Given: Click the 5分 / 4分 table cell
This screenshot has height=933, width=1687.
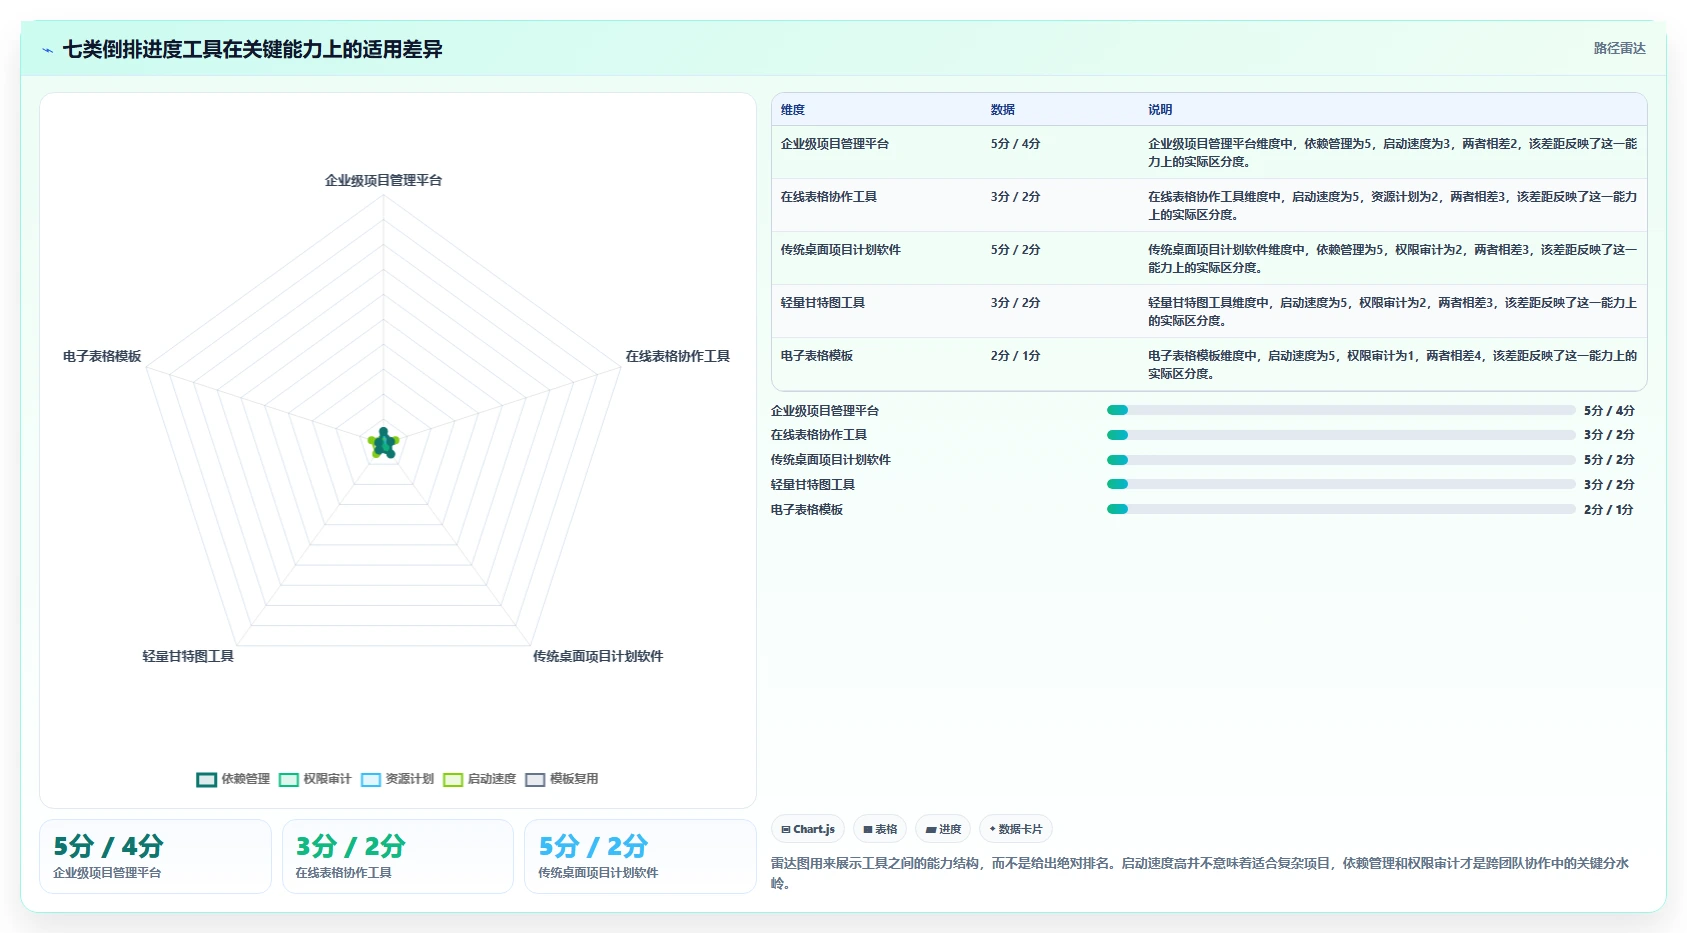Looking at the screenshot, I should coord(1015,144).
